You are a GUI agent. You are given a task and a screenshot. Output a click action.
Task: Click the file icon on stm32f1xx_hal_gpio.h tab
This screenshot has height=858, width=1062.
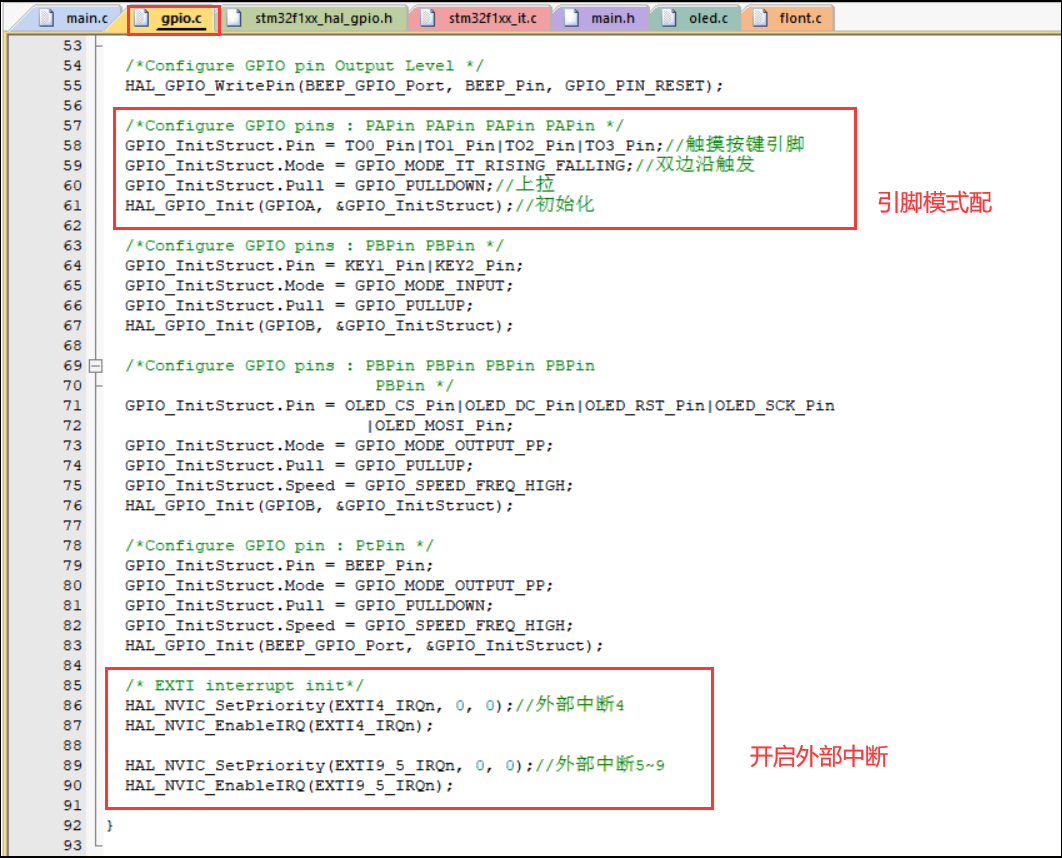pyautogui.click(x=234, y=18)
